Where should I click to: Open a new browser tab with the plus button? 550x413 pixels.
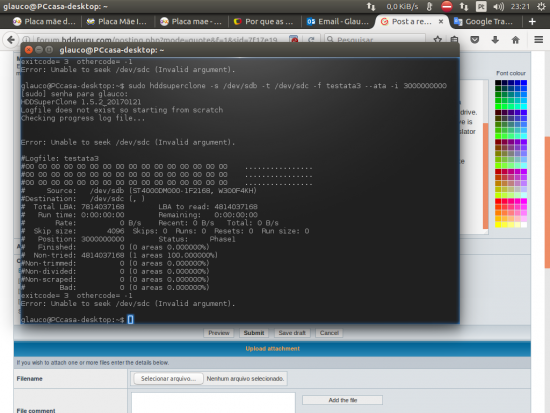tap(532, 21)
